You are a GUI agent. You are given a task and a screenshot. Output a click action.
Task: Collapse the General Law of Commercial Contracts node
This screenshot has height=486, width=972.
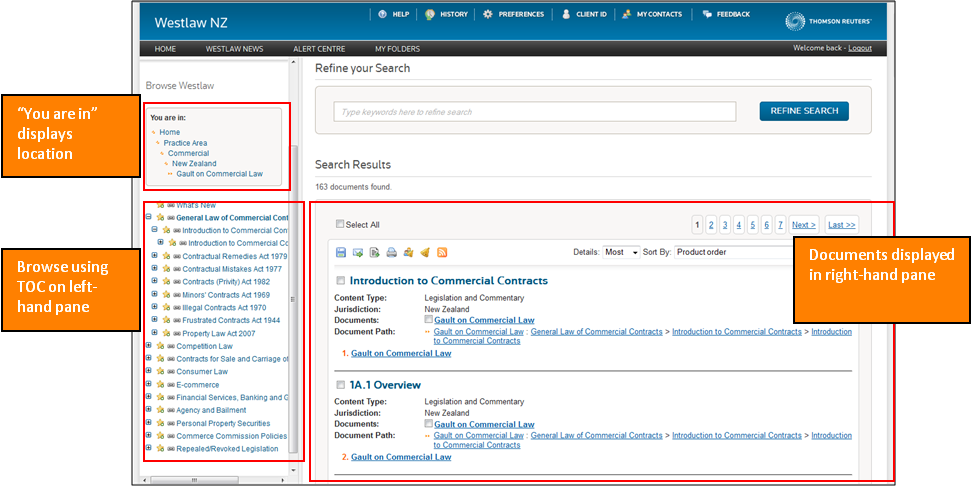coord(148,218)
